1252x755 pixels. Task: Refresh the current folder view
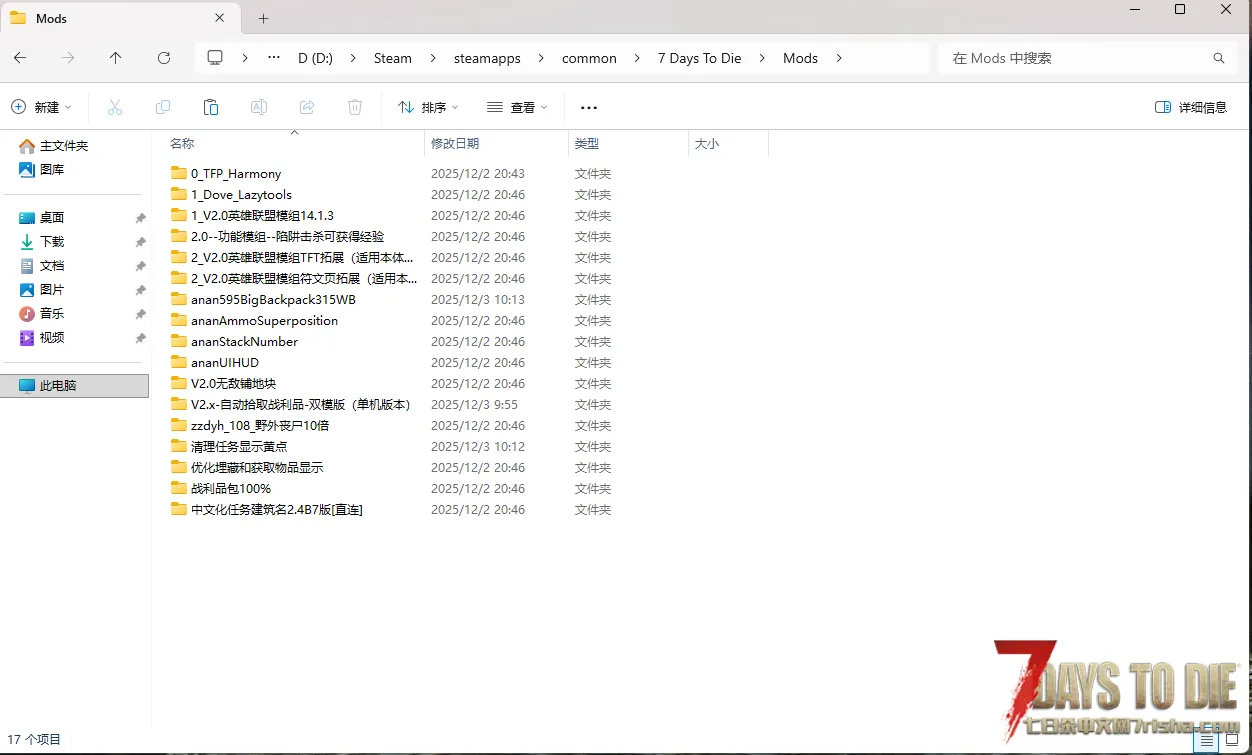[x=164, y=58]
